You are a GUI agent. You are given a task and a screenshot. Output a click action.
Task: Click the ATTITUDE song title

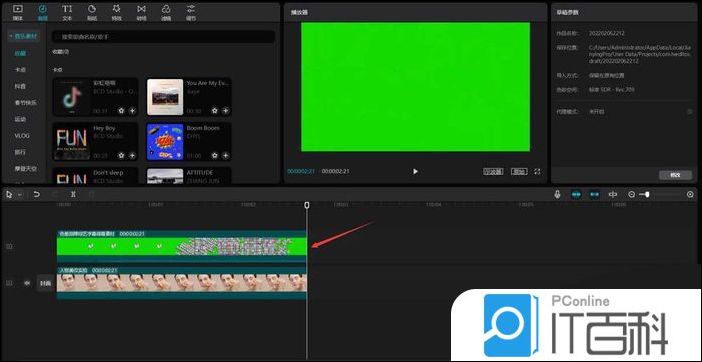[200, 173]
